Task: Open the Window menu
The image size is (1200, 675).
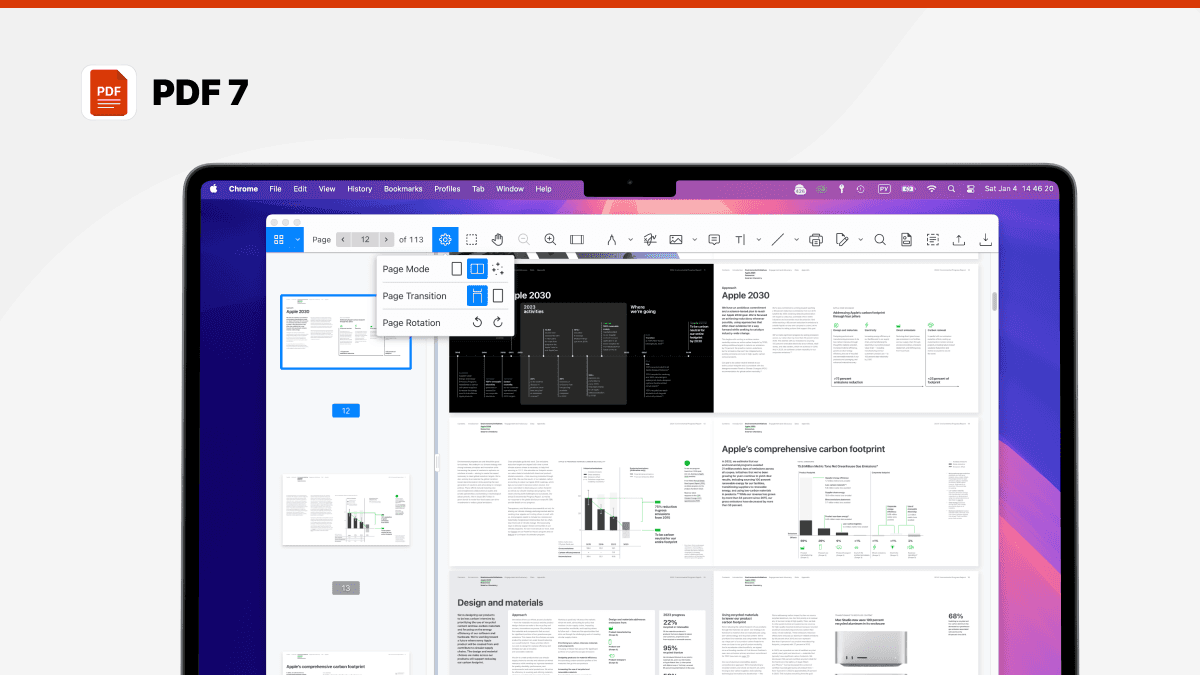Action: click(510, 188)
